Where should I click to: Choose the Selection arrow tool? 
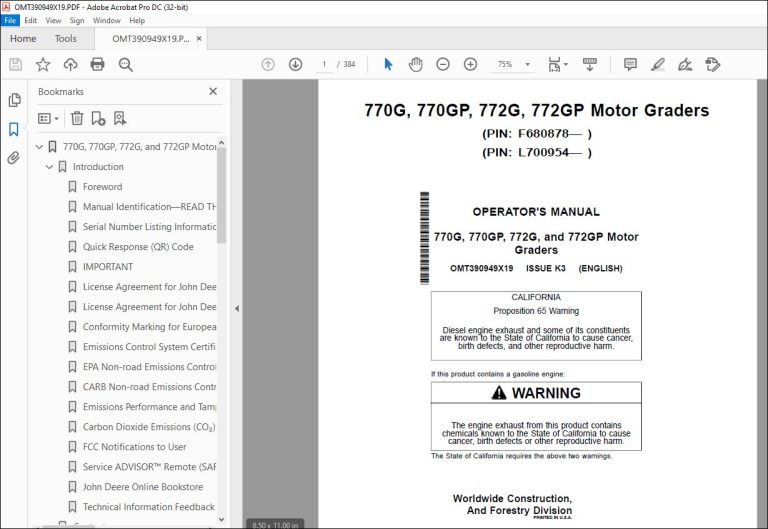pos(388,64)
